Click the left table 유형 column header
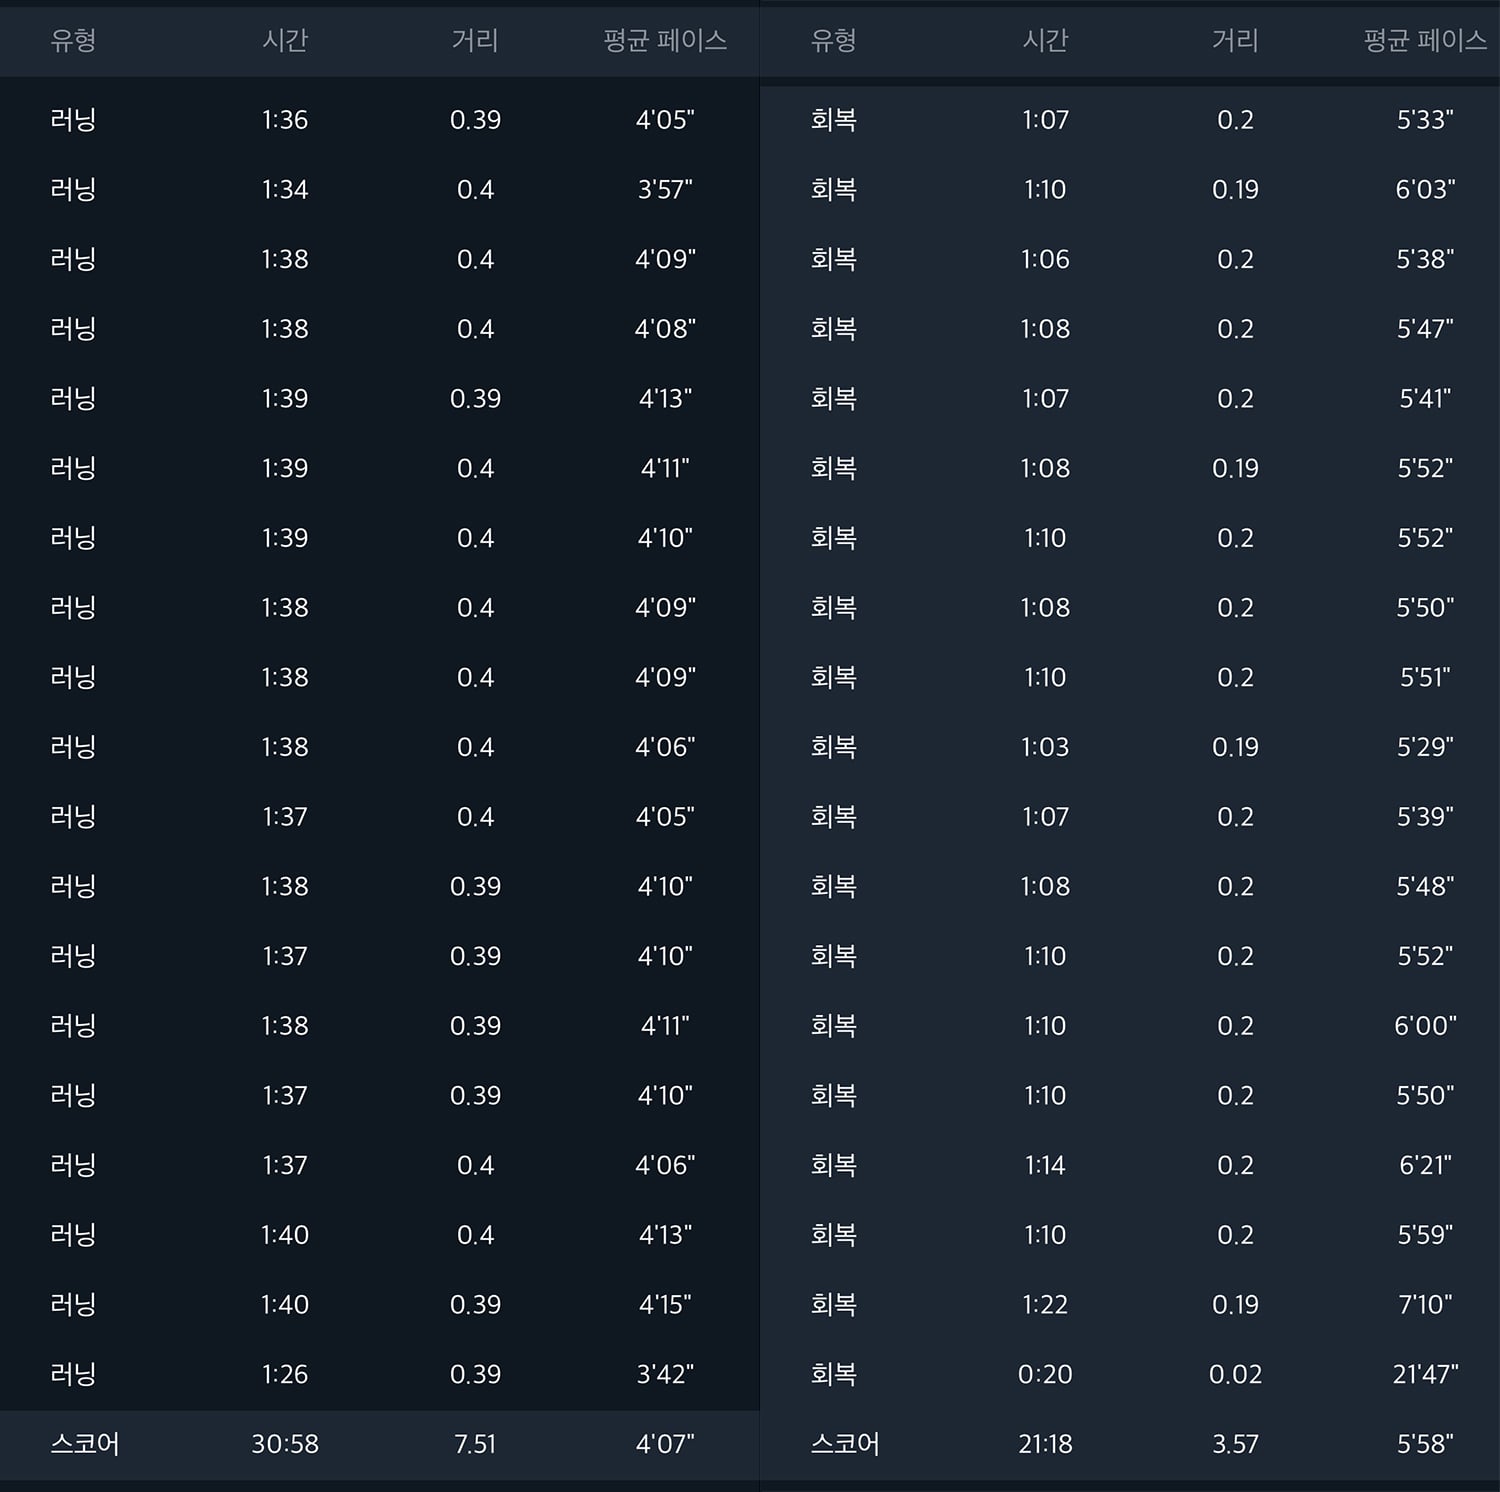Image resolution: width=1500 pixels, height=1492 pixels. 73,40
